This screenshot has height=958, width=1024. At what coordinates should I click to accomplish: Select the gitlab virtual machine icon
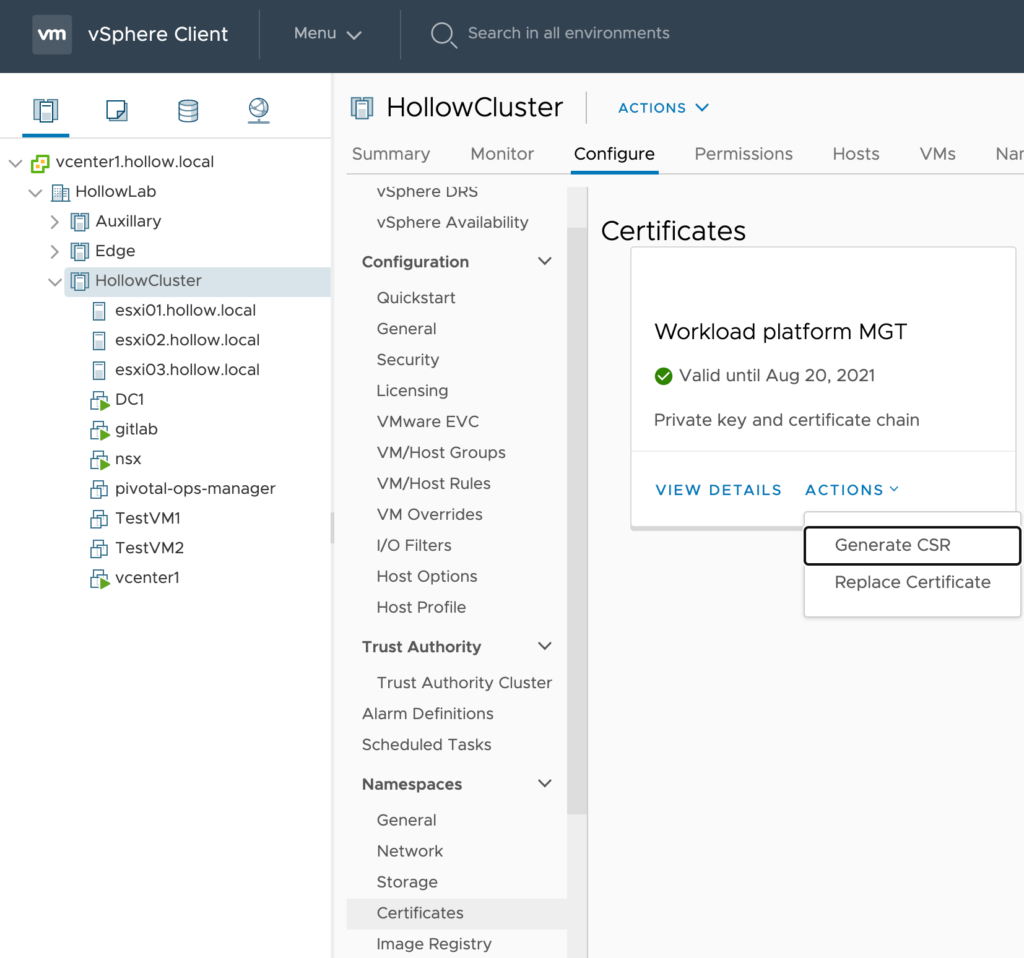[x=99, y=430]
